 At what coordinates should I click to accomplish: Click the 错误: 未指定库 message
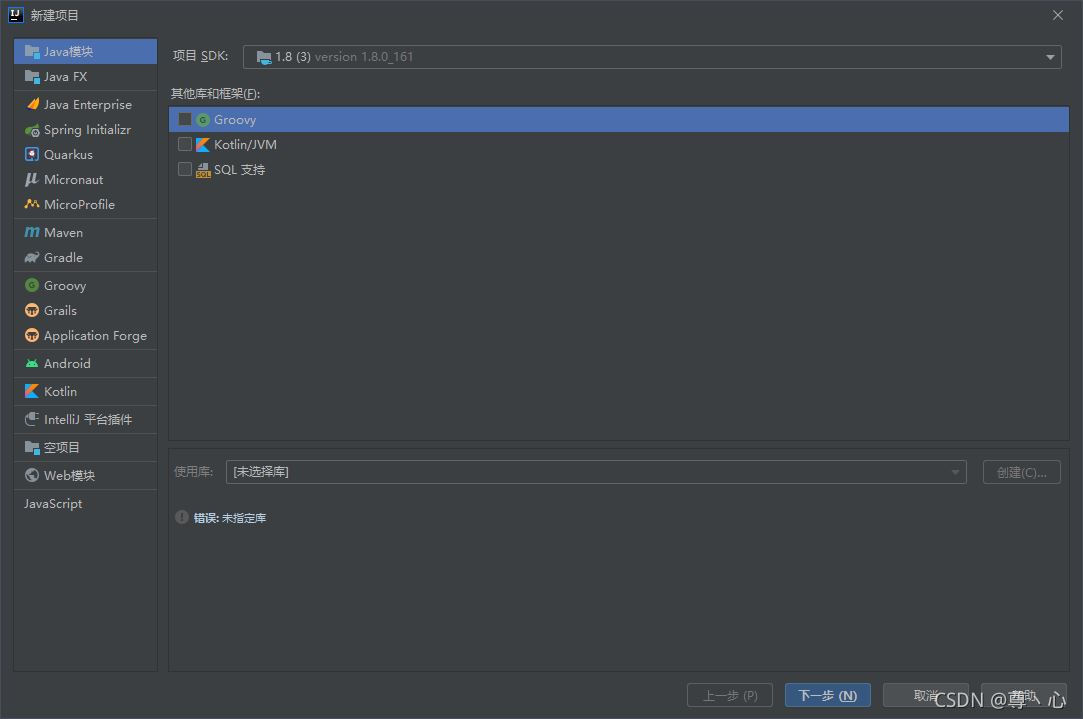click(x=230, y=518)
